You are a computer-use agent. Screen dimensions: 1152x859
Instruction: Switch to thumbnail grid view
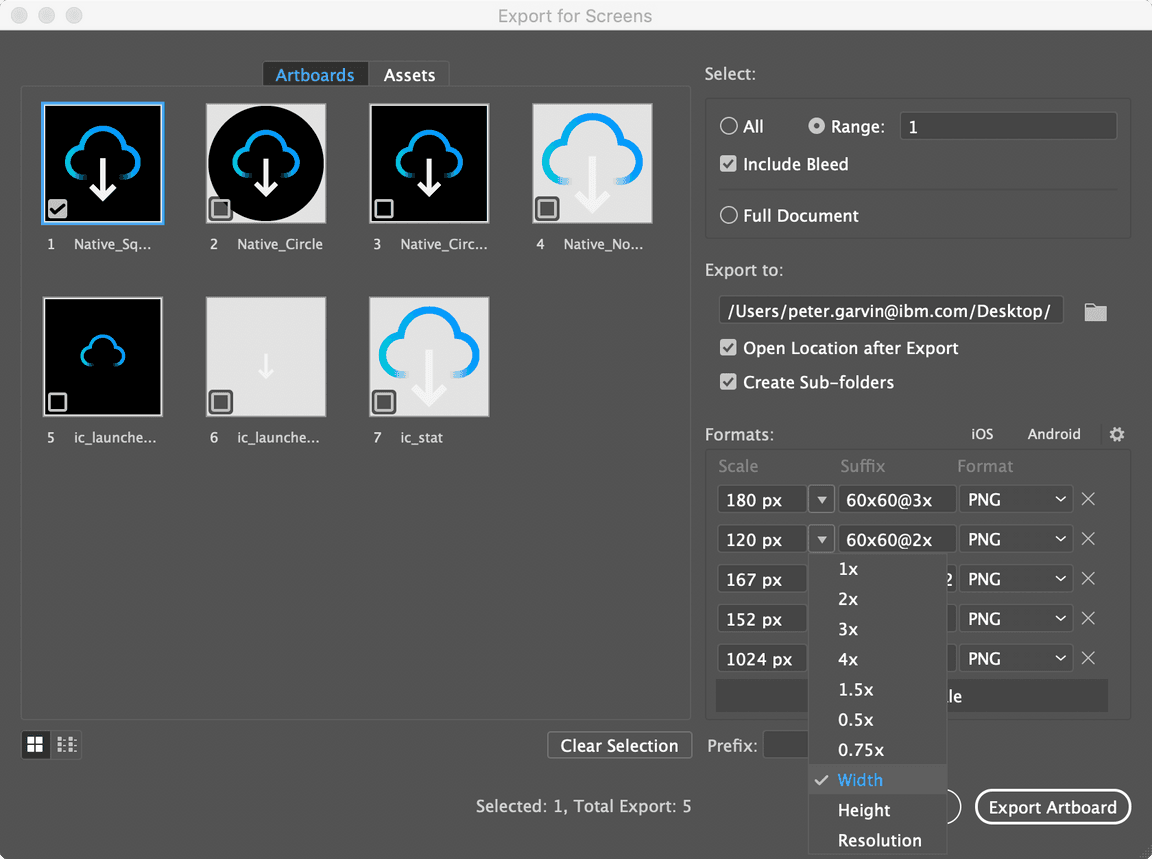pyautogui.click(x=35, y=745)
